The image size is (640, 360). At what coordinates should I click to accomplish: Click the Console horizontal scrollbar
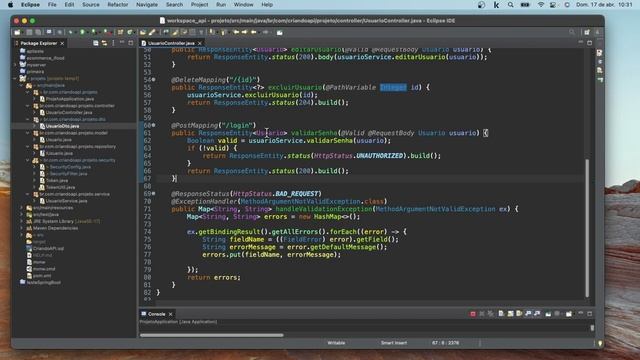211,335
